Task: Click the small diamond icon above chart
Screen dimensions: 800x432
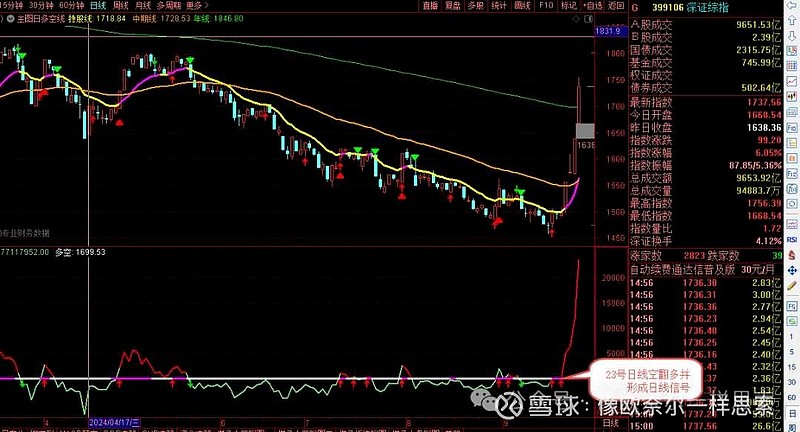Action: [x=577, y=19]
